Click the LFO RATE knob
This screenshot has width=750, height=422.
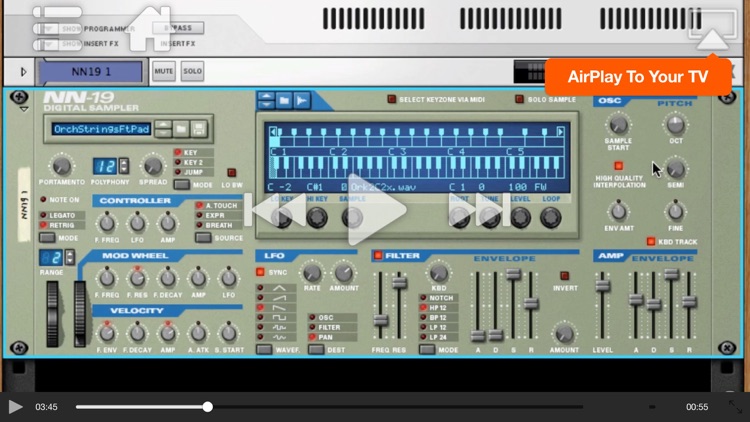pos(312,273)
